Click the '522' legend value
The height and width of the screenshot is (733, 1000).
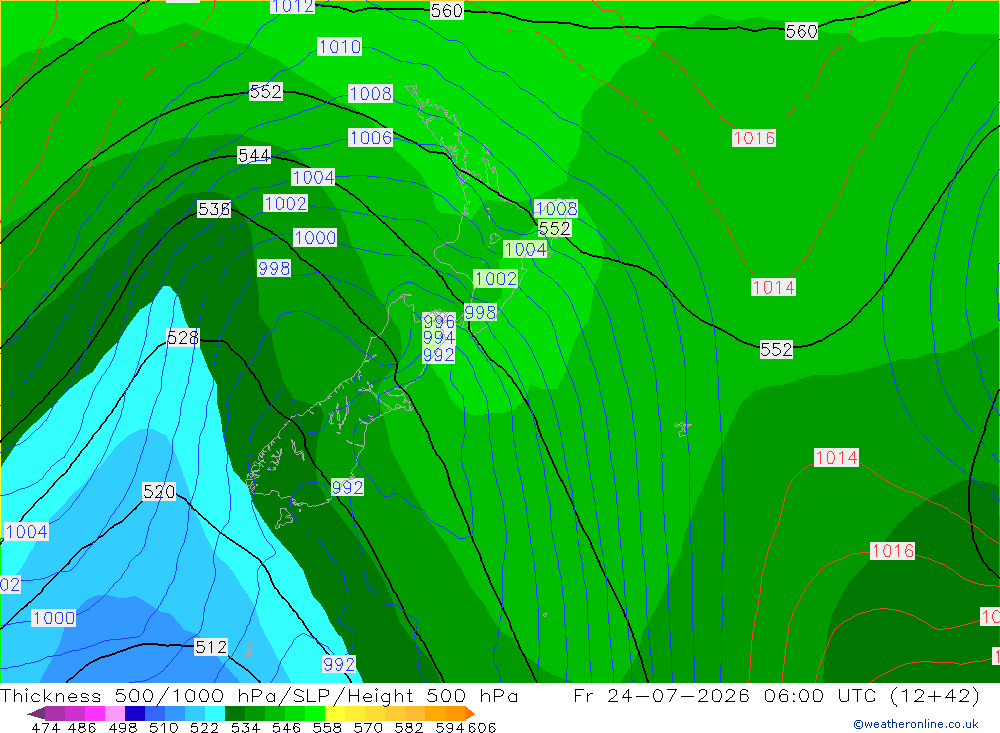204,727
